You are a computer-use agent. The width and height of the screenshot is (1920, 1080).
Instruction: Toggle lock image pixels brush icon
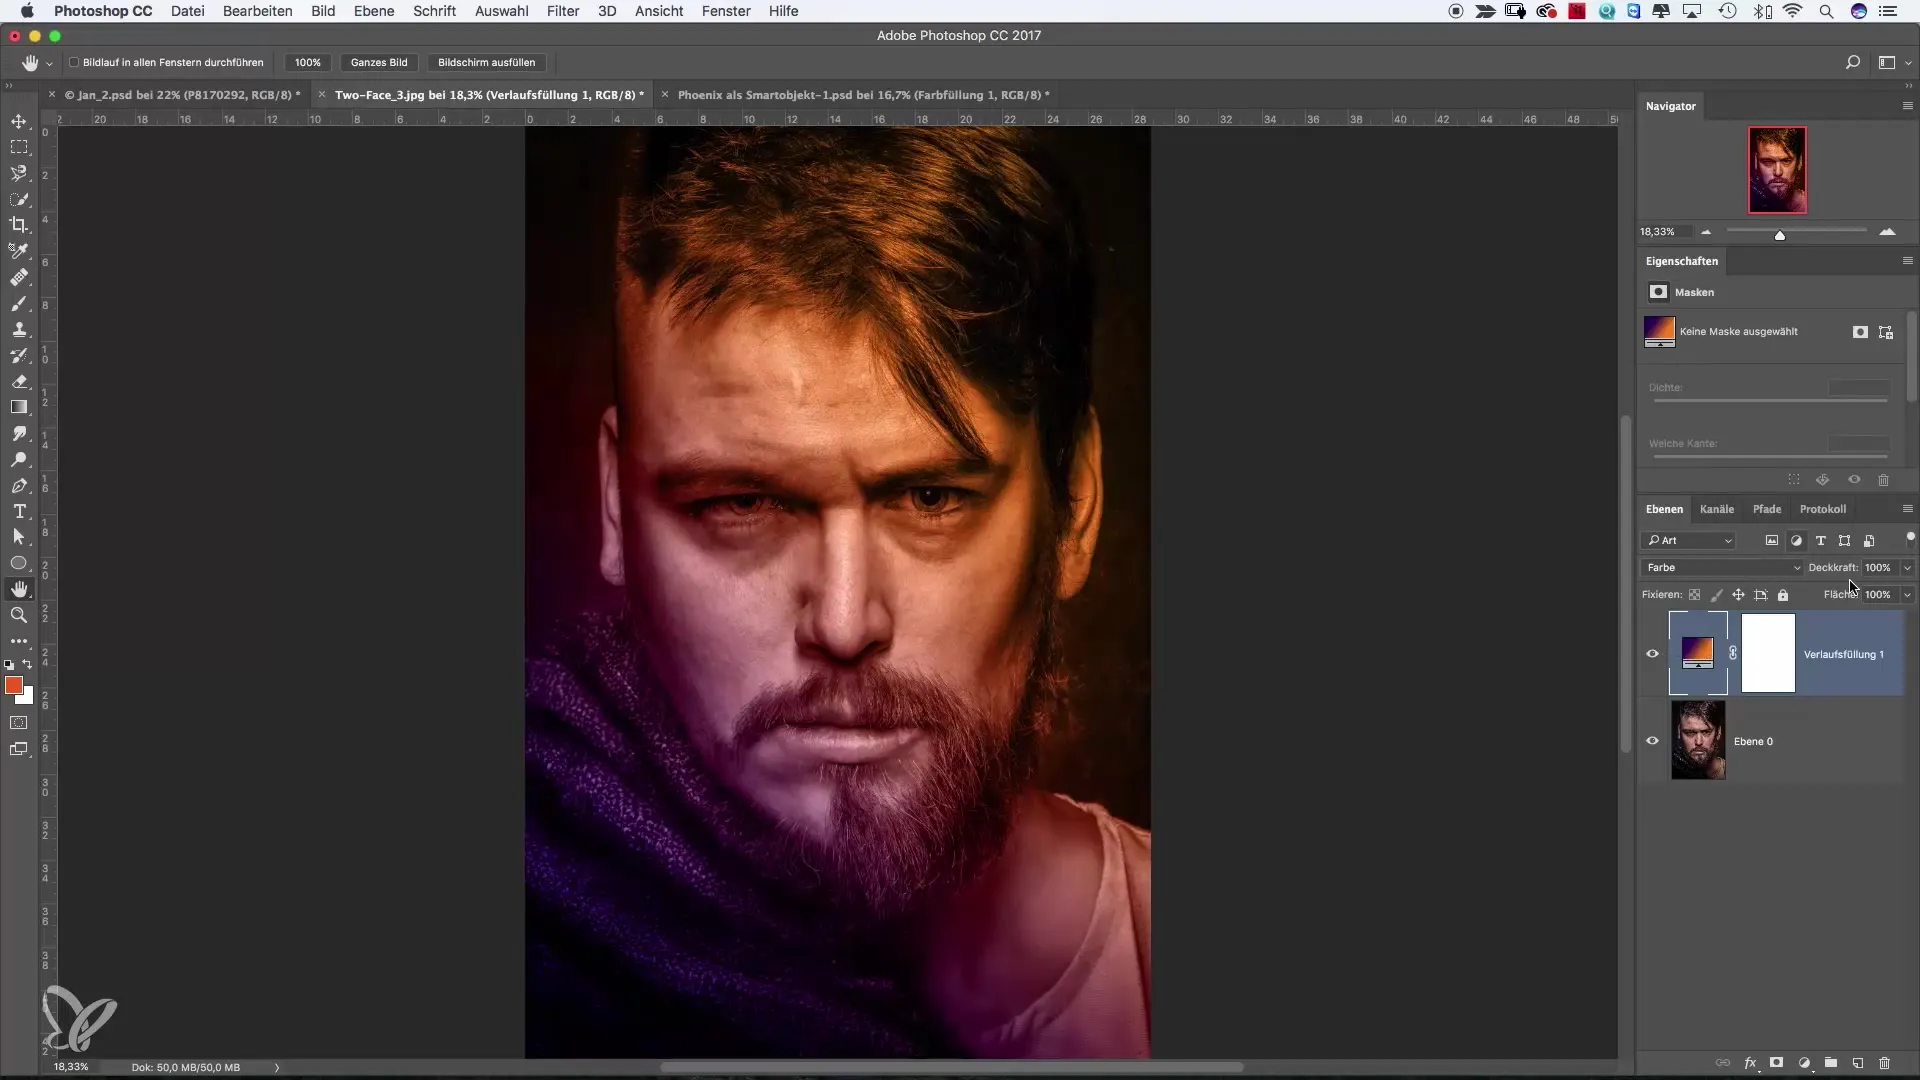pos(1717,595)
